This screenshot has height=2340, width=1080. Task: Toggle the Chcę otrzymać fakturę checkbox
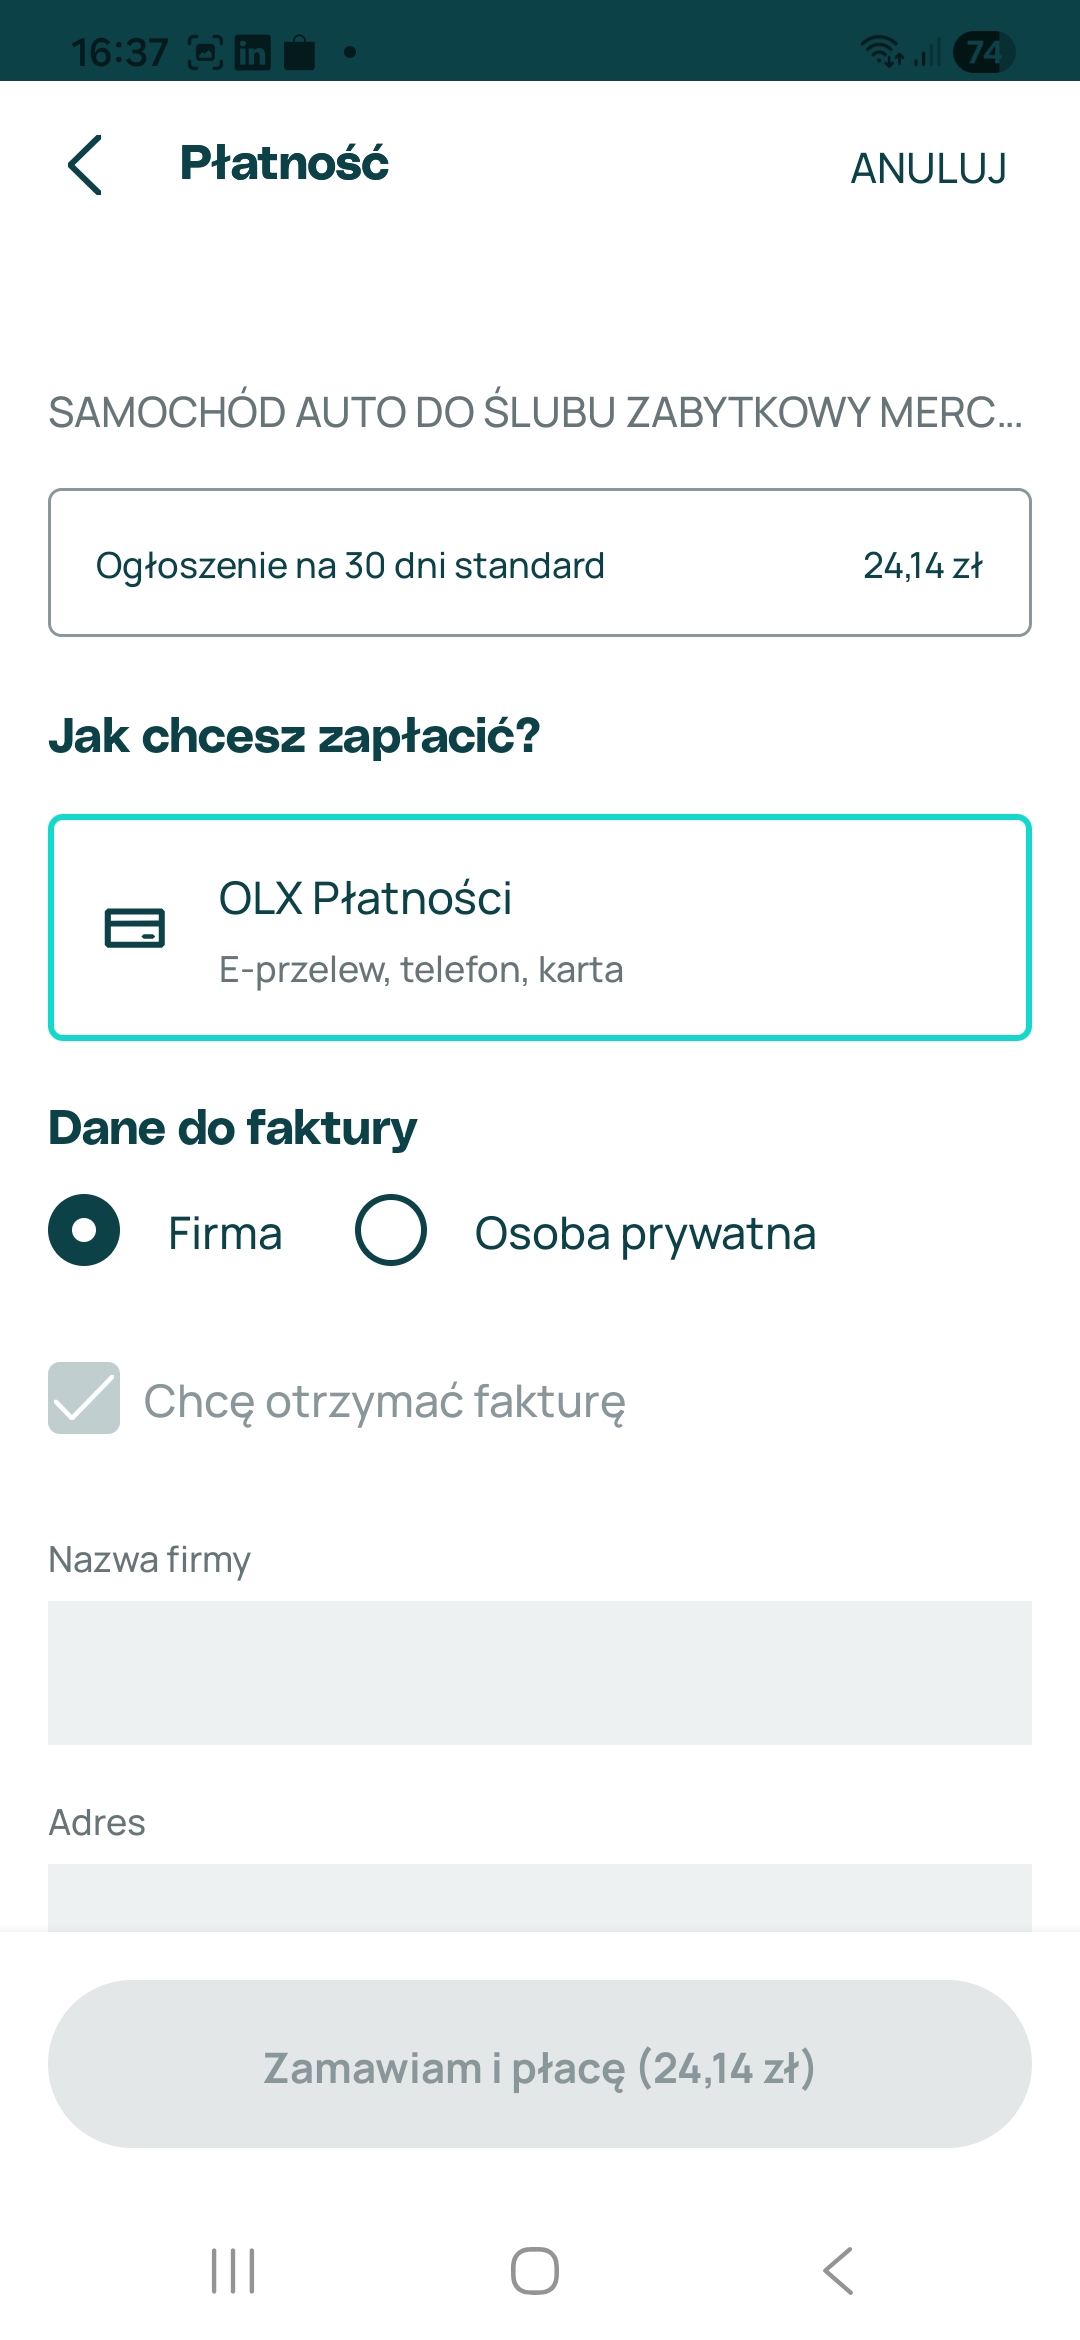(84, 1398)
